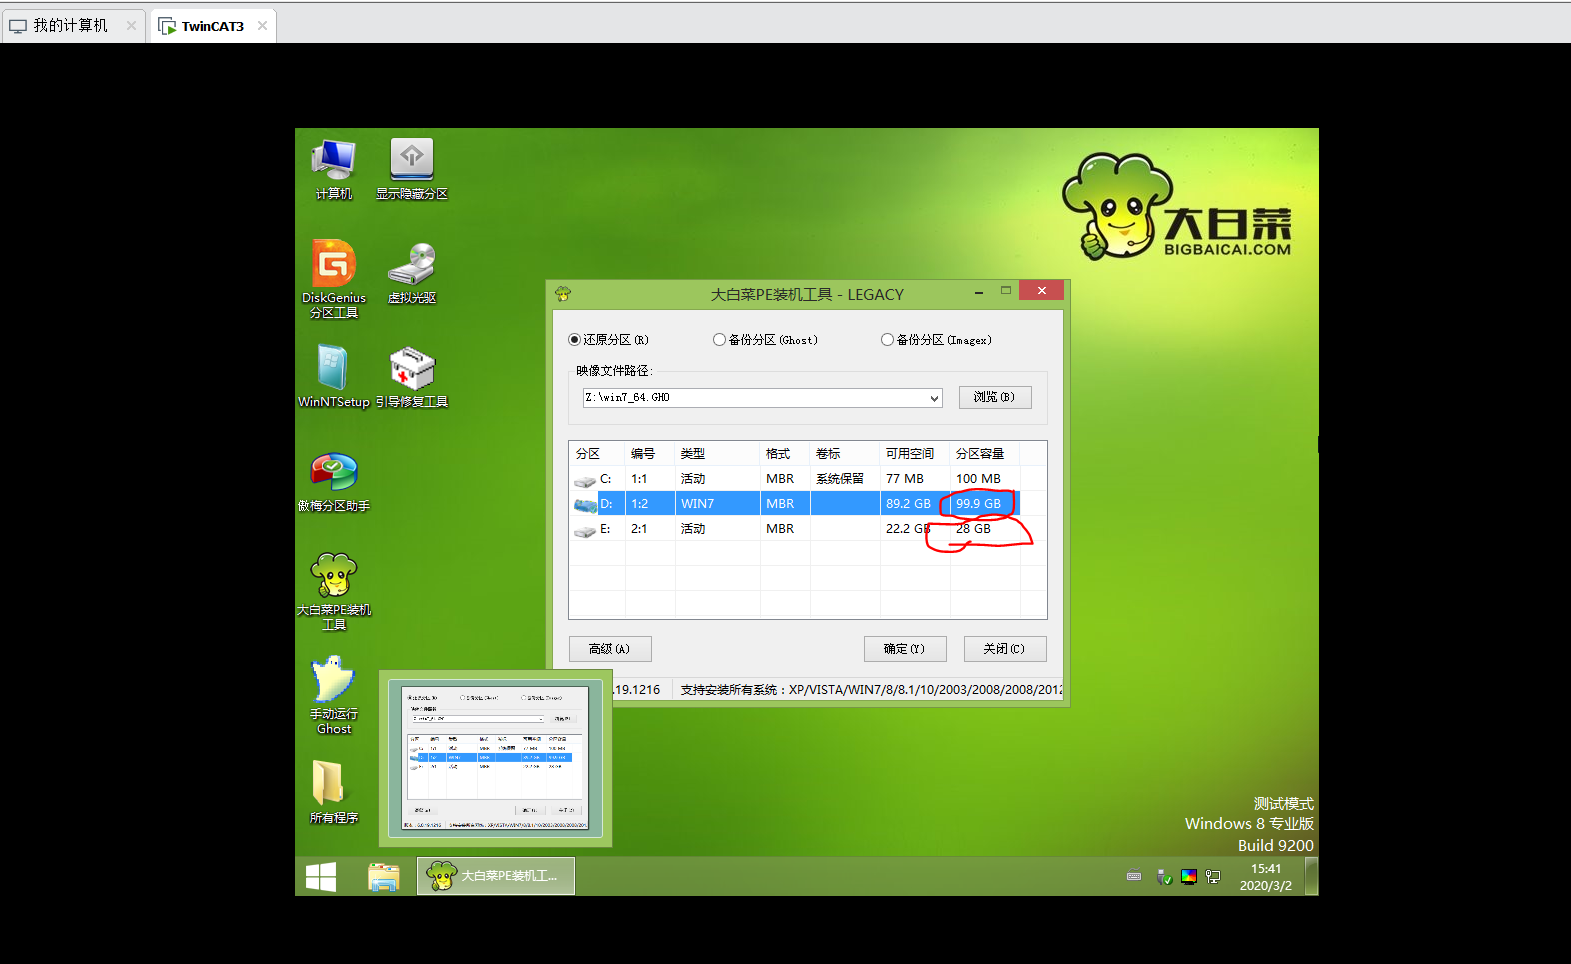The height and width of the screenshot is (964, 1571).
Task: Click the network tray icon
Action: [1213, 877]
